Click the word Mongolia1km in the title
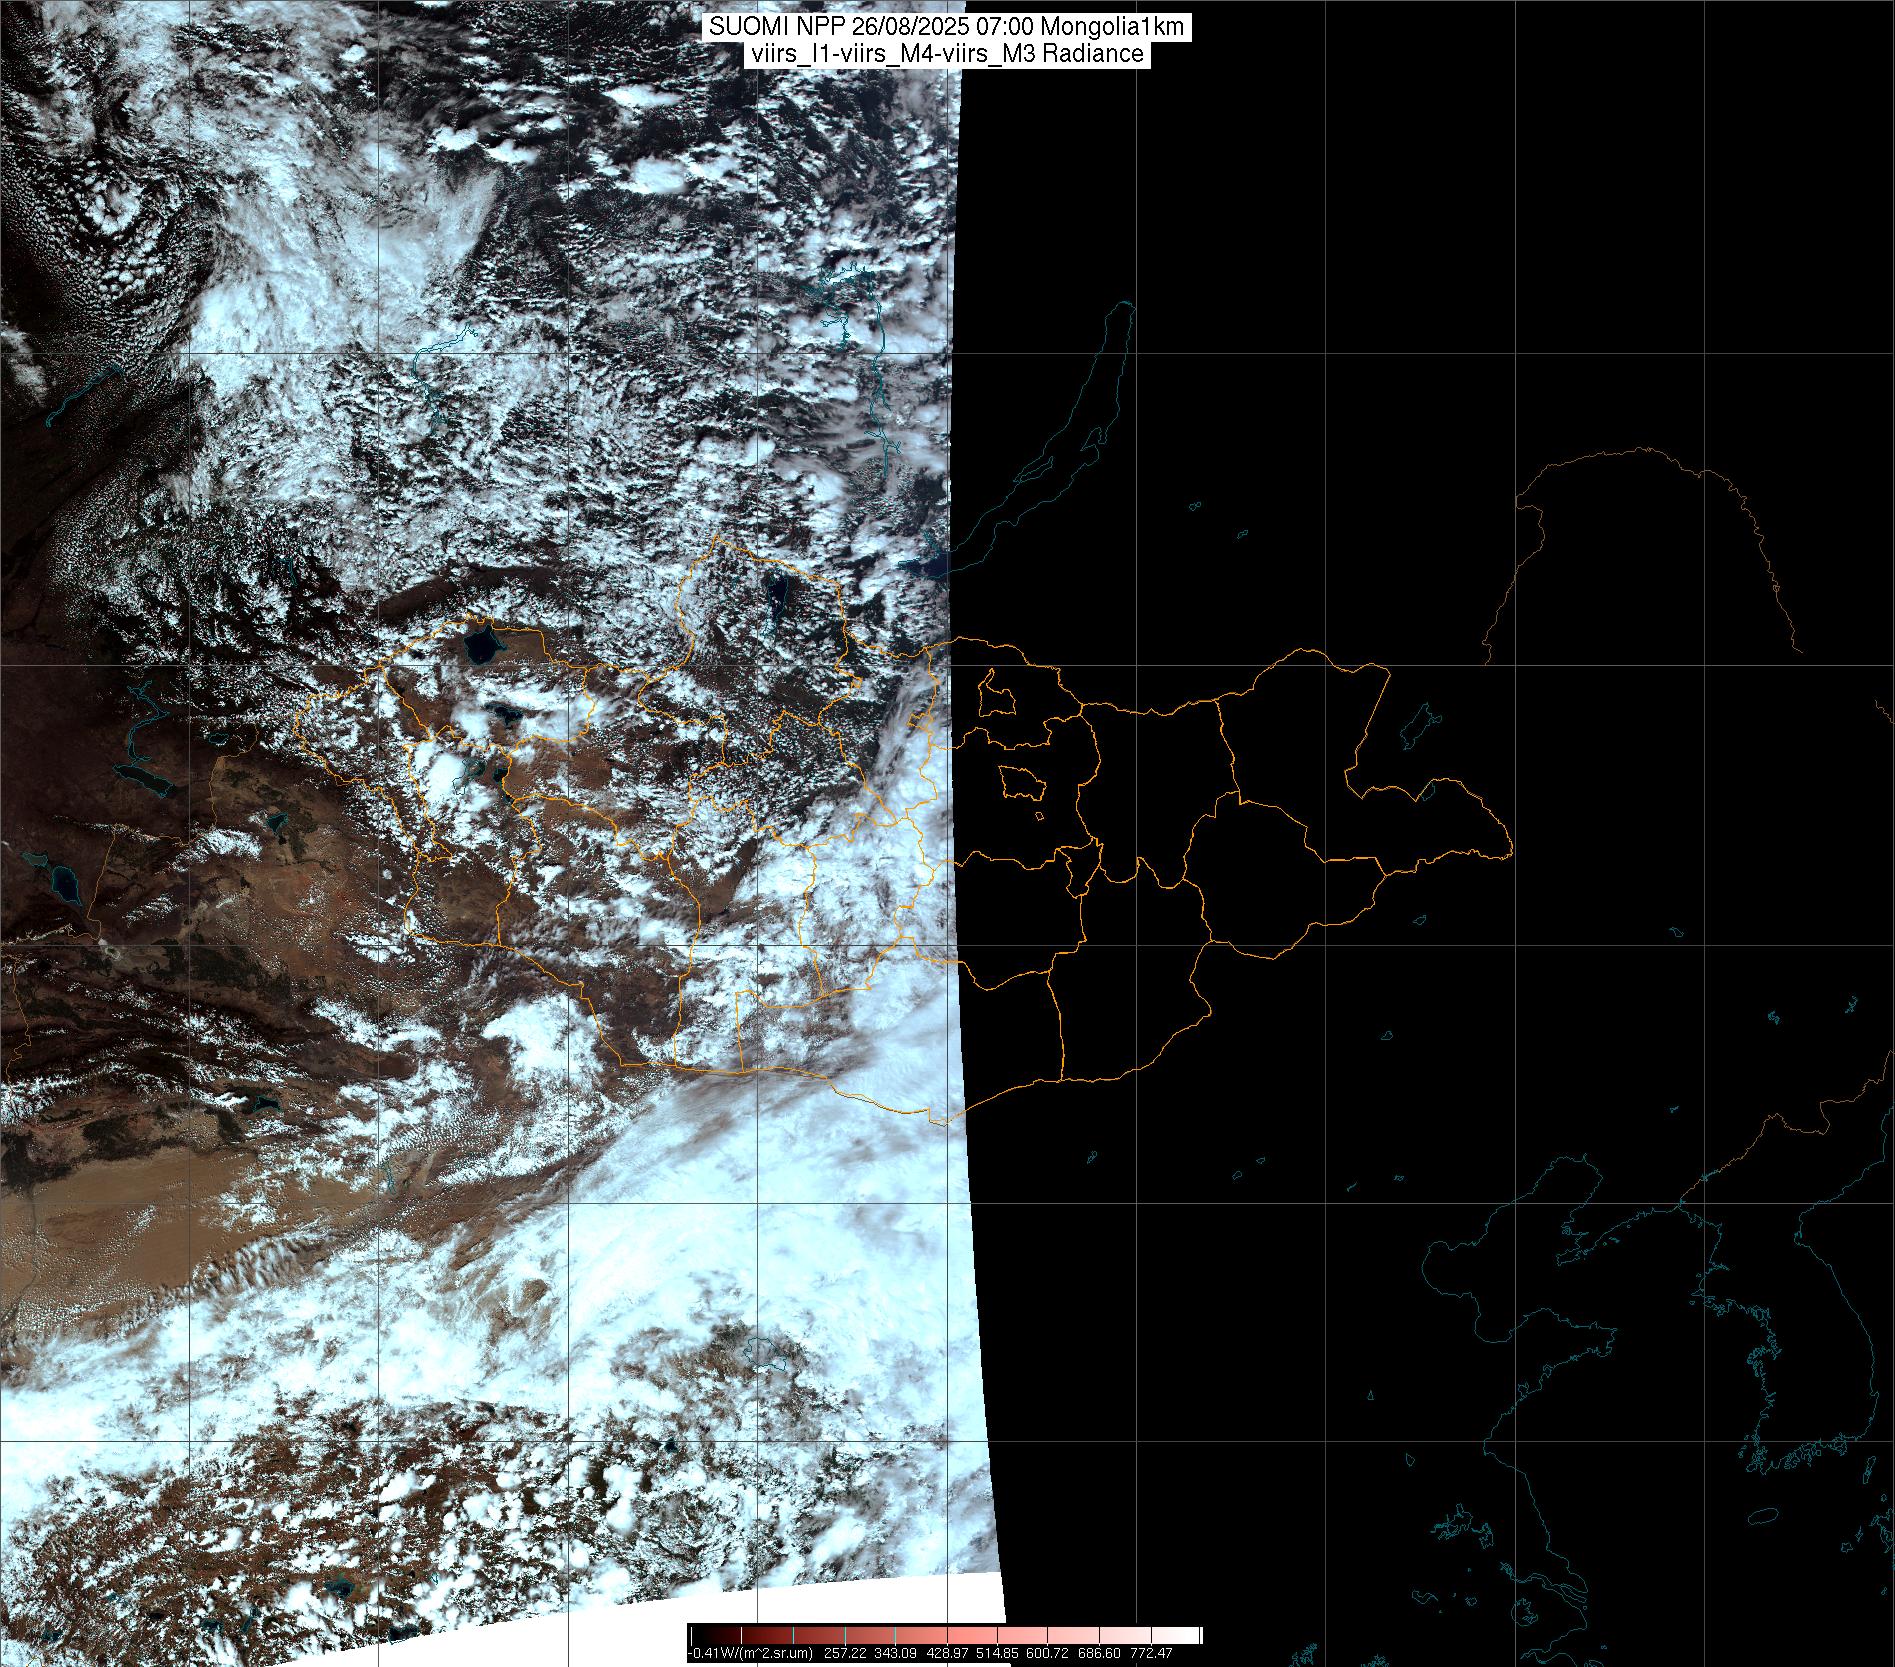The image size is (1895, 1667). (1113, 27)
